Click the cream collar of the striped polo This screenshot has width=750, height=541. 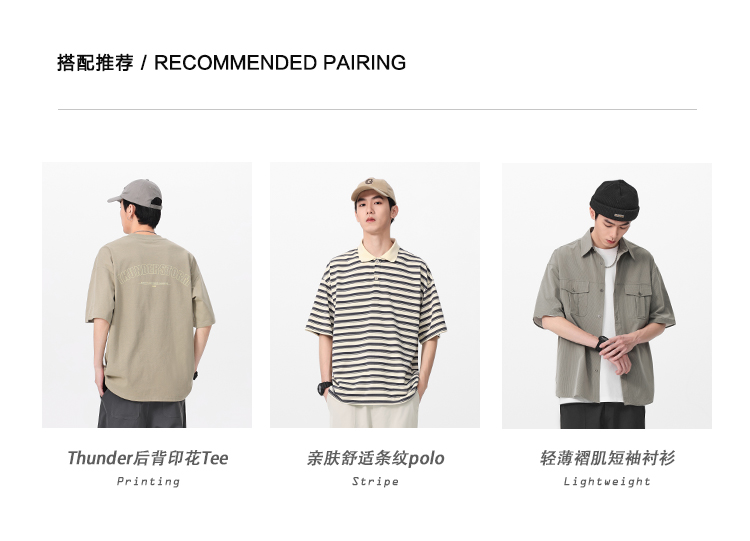379,251
